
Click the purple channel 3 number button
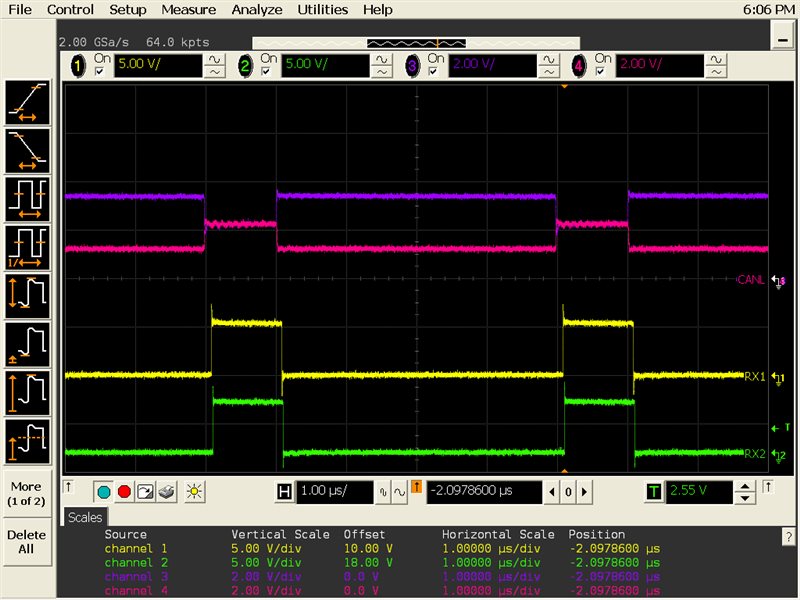coord(412,66)
